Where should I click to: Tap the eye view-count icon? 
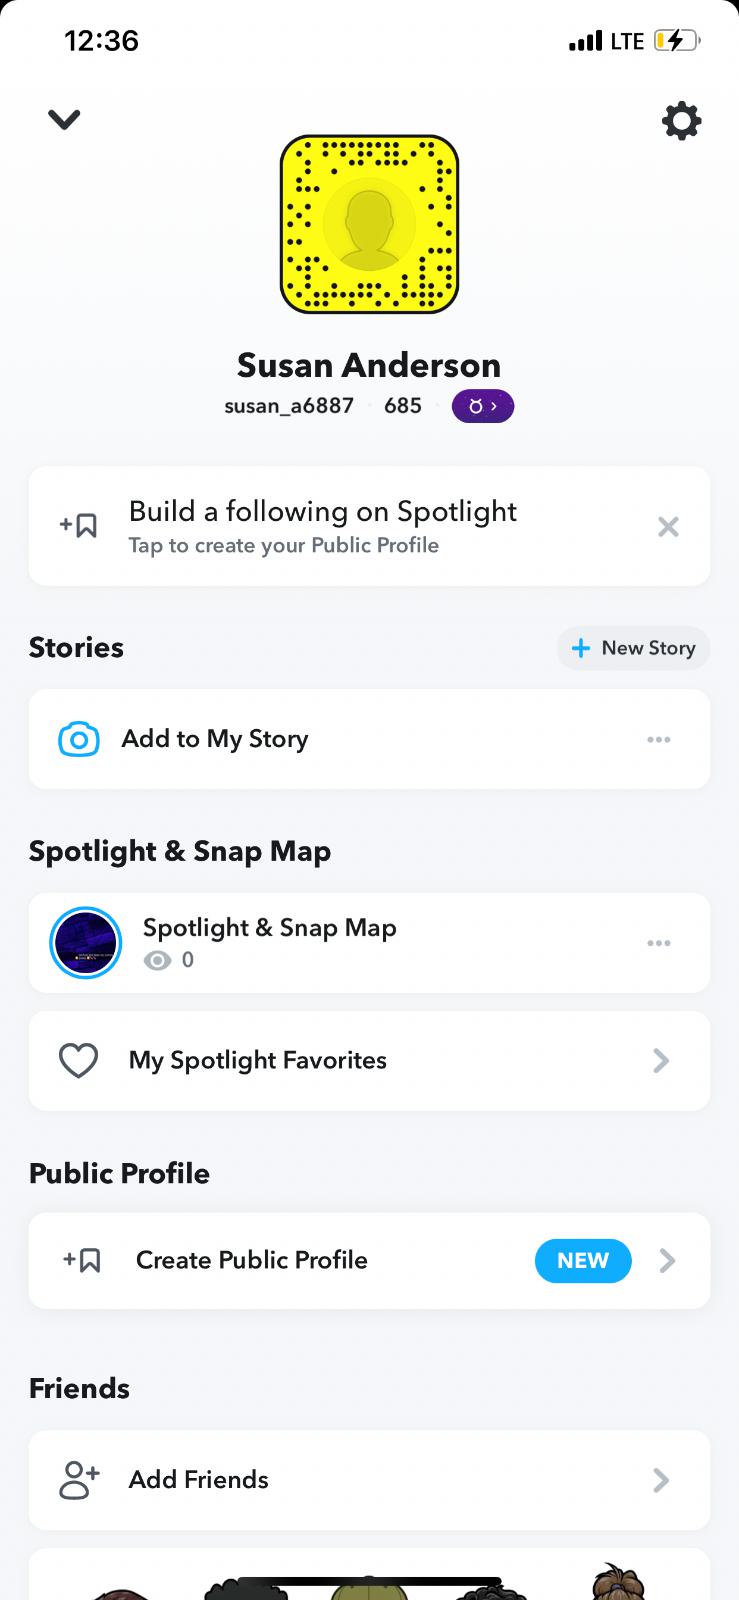[157, 961]
